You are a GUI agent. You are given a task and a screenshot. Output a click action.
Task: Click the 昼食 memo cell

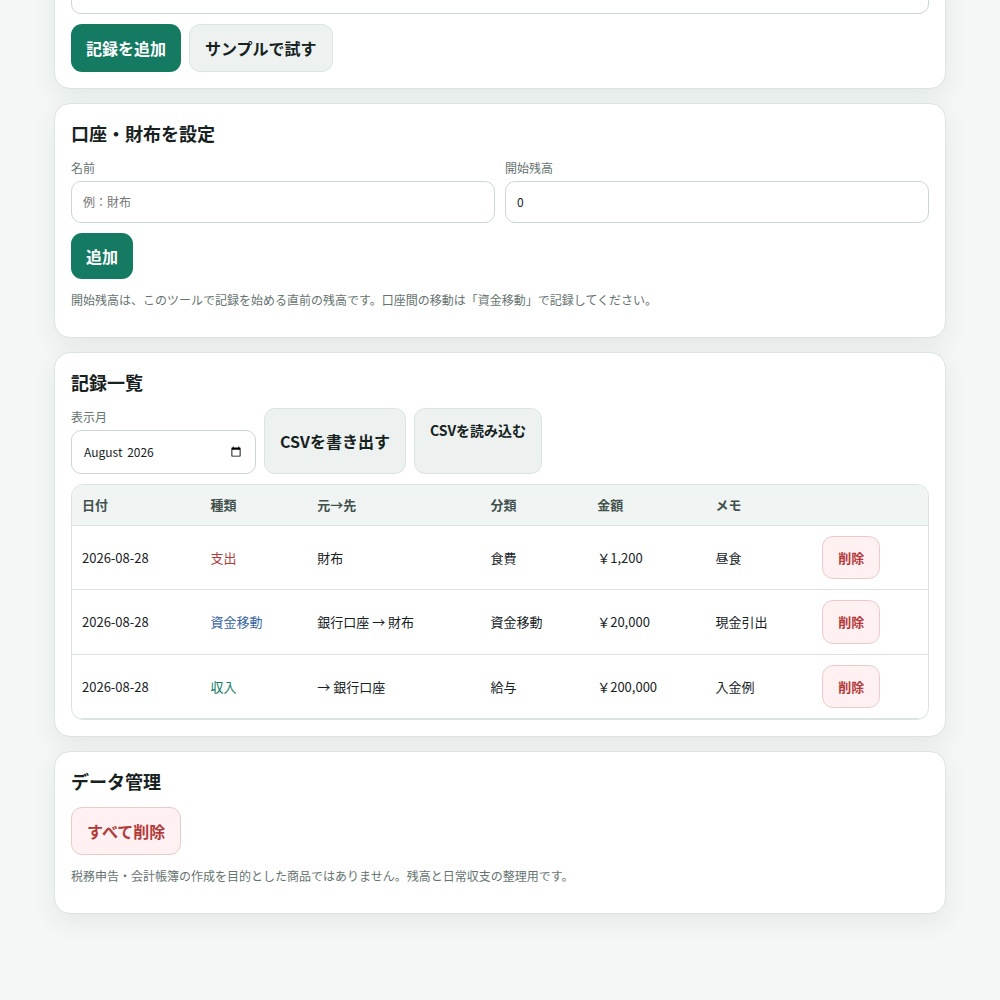[x=728, y=559]
